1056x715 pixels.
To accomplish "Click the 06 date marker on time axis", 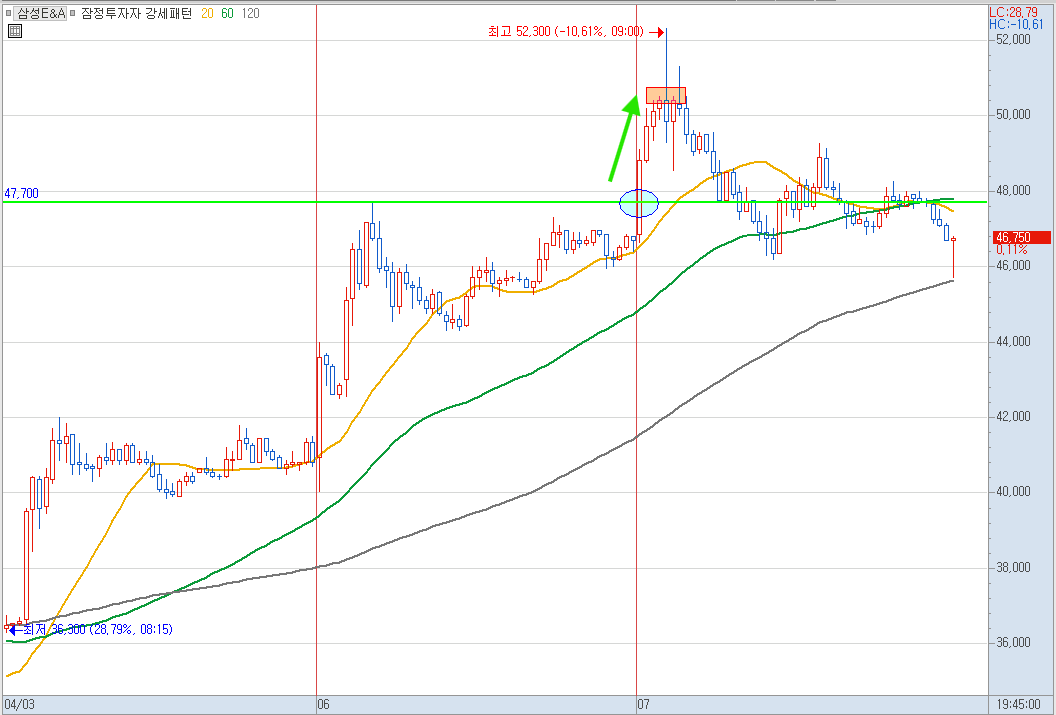I will click(323, 705).
